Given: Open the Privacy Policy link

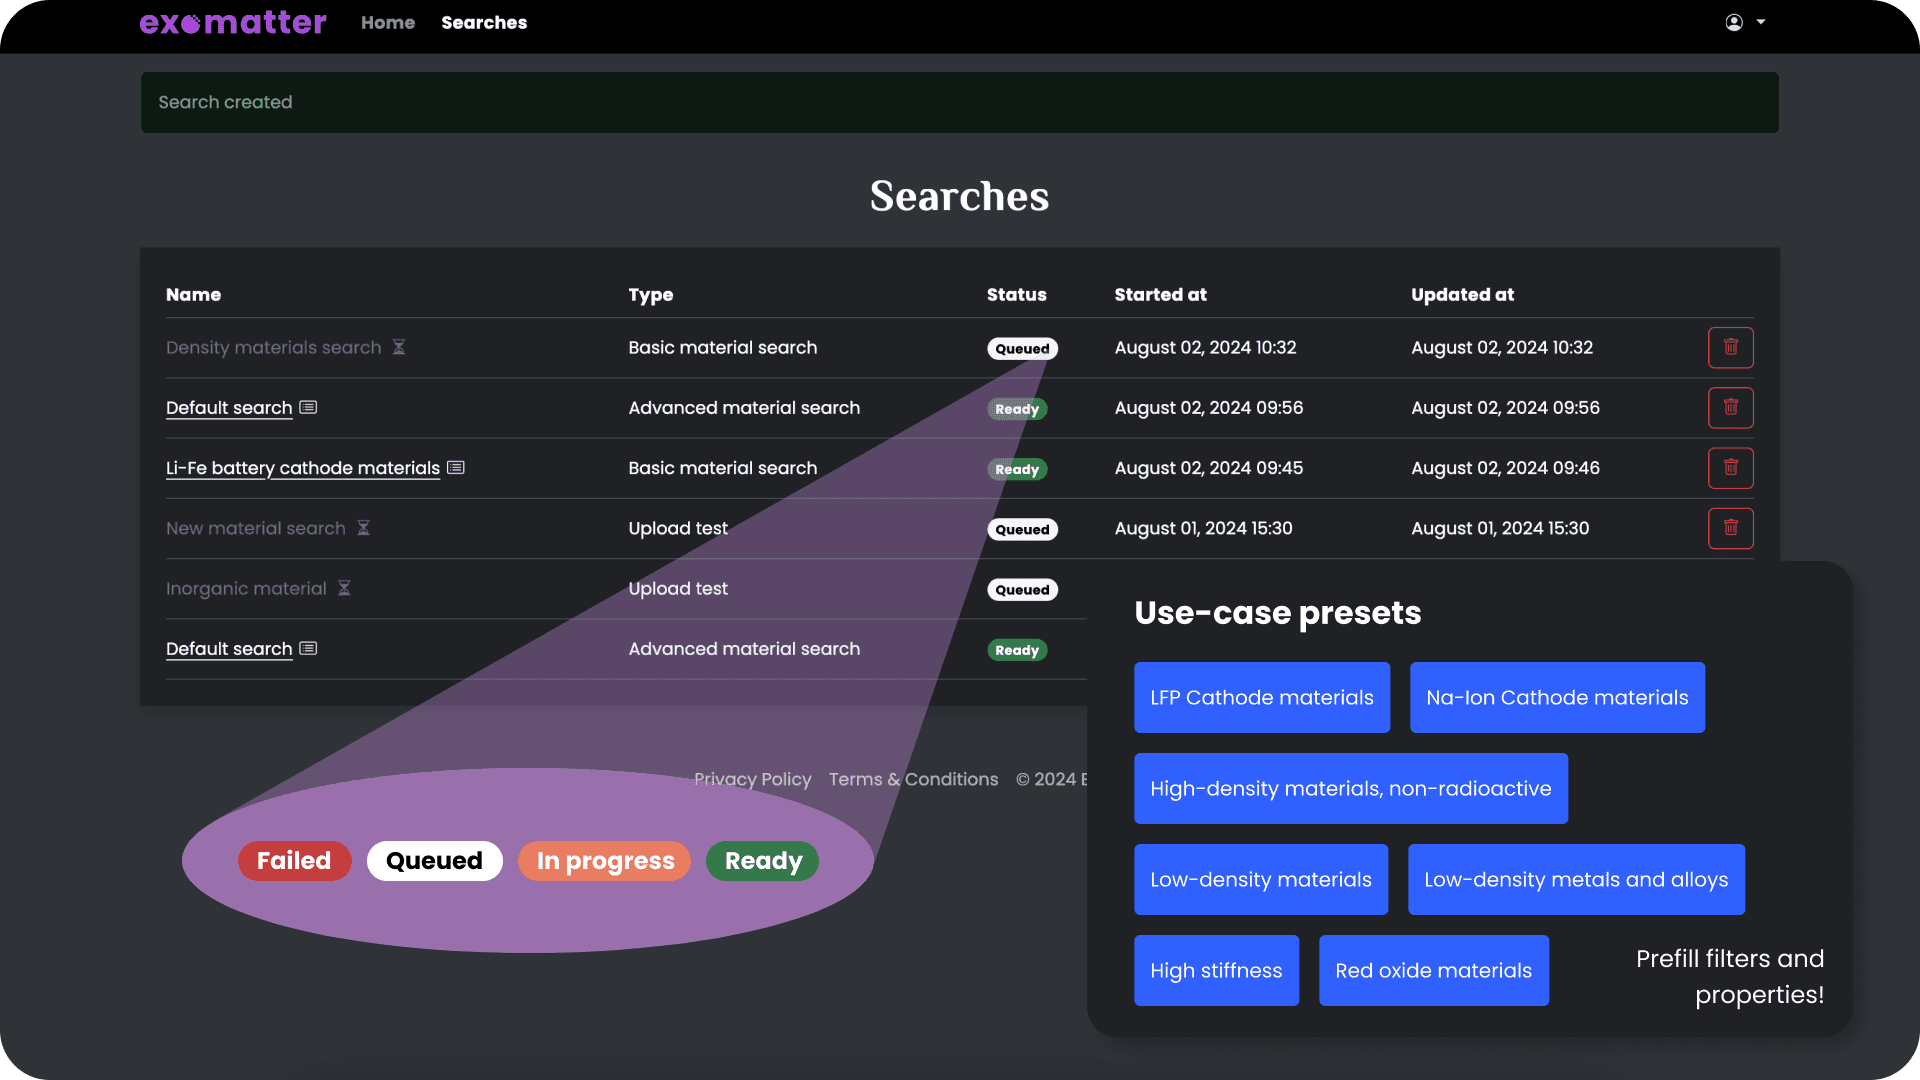Looking at the screenshot, I should click(752, 779).
